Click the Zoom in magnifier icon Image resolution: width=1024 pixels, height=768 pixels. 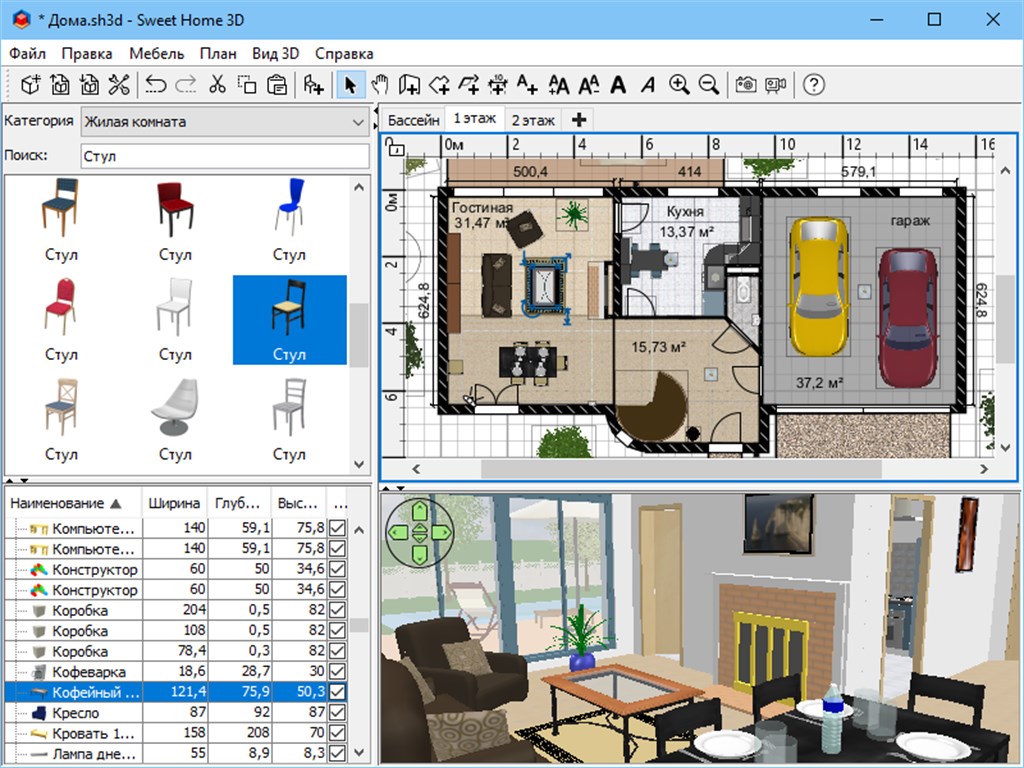(679, 85)
